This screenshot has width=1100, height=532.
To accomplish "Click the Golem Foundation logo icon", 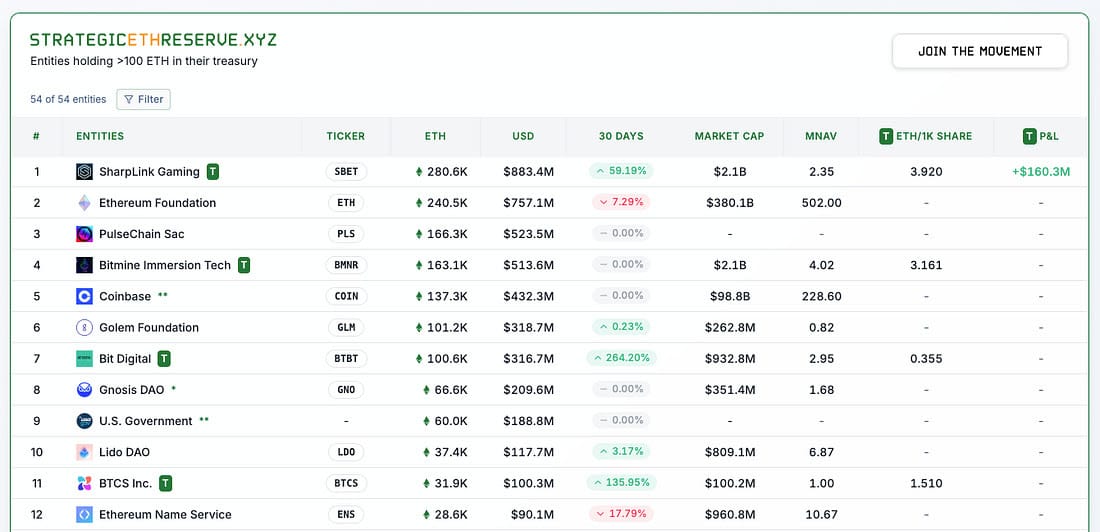I will [x=84, y=327].
